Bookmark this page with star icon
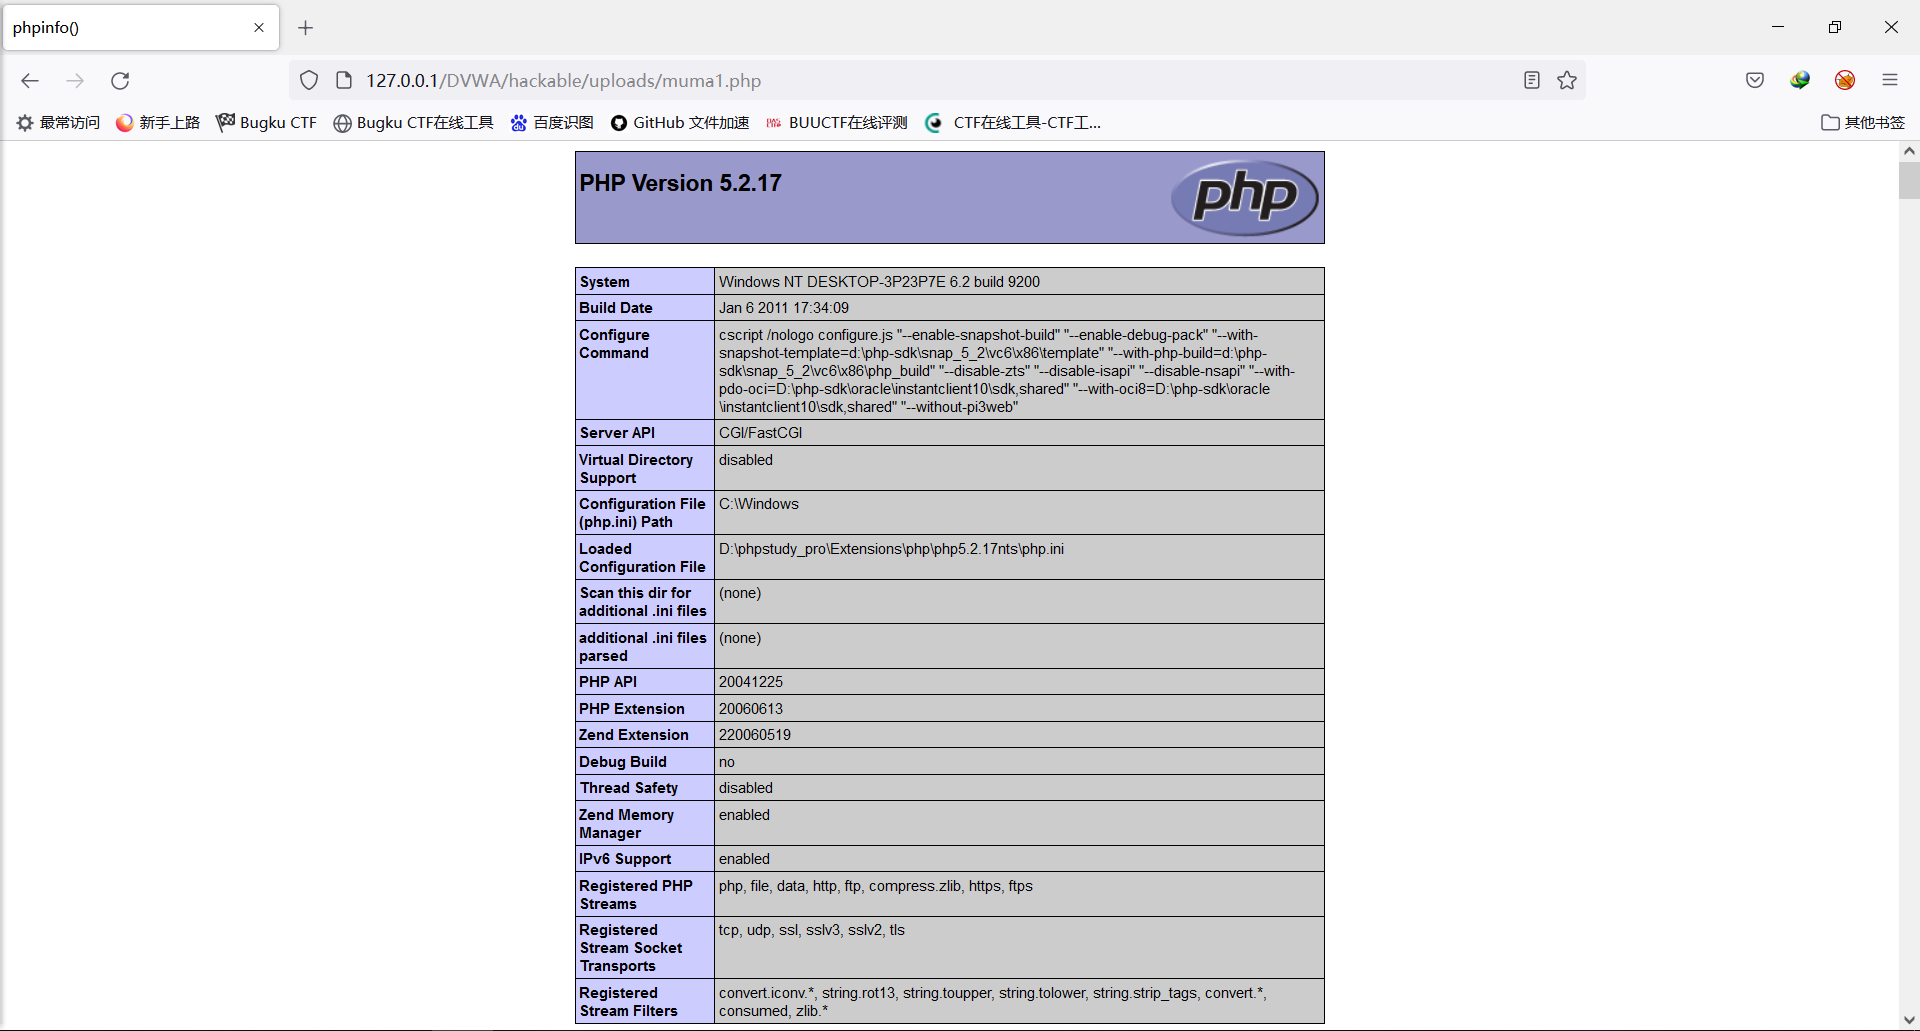This screenshot has width=1920, height=1031. (1567, 81)
